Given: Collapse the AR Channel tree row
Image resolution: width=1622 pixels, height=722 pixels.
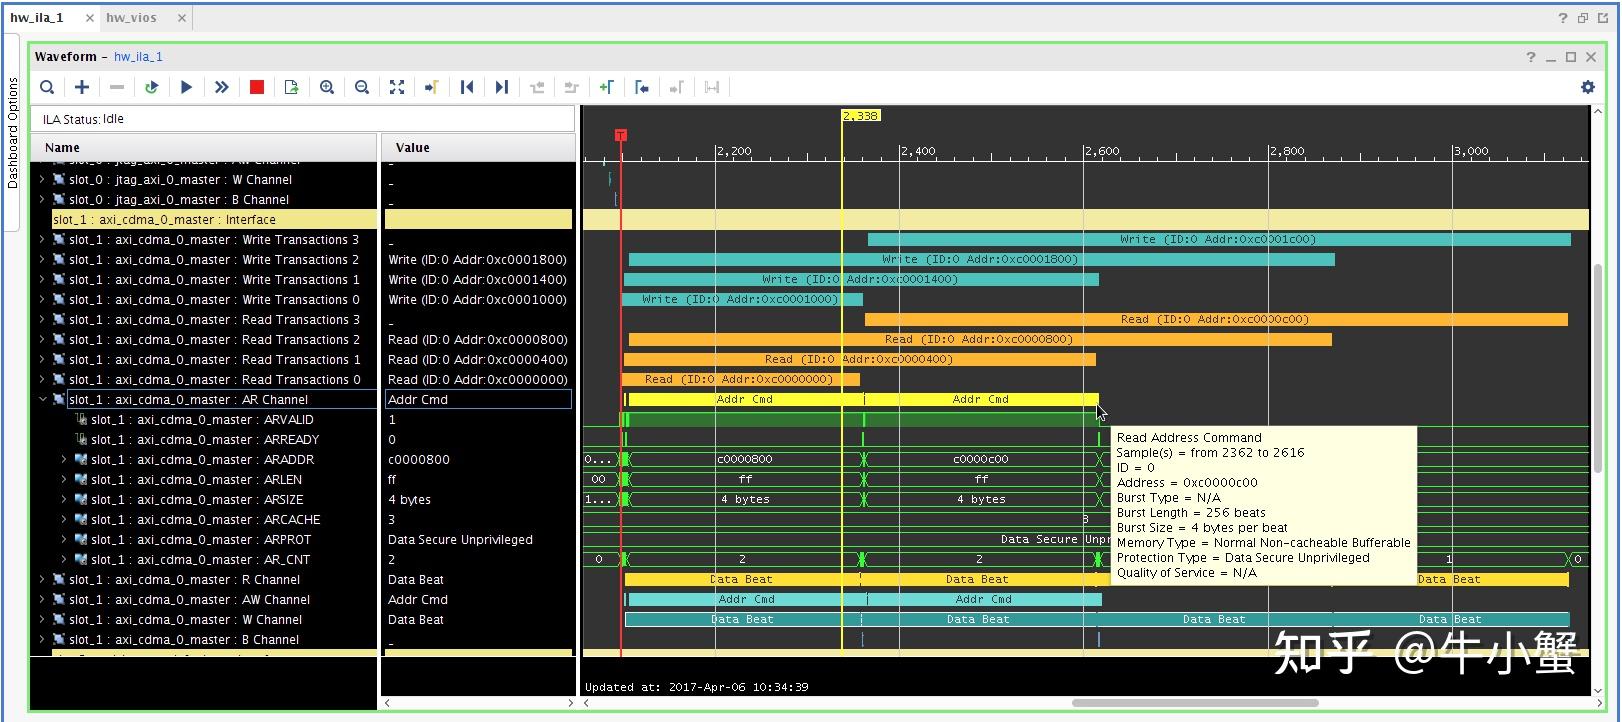Looking at the screenshot, I should (43, 400).
